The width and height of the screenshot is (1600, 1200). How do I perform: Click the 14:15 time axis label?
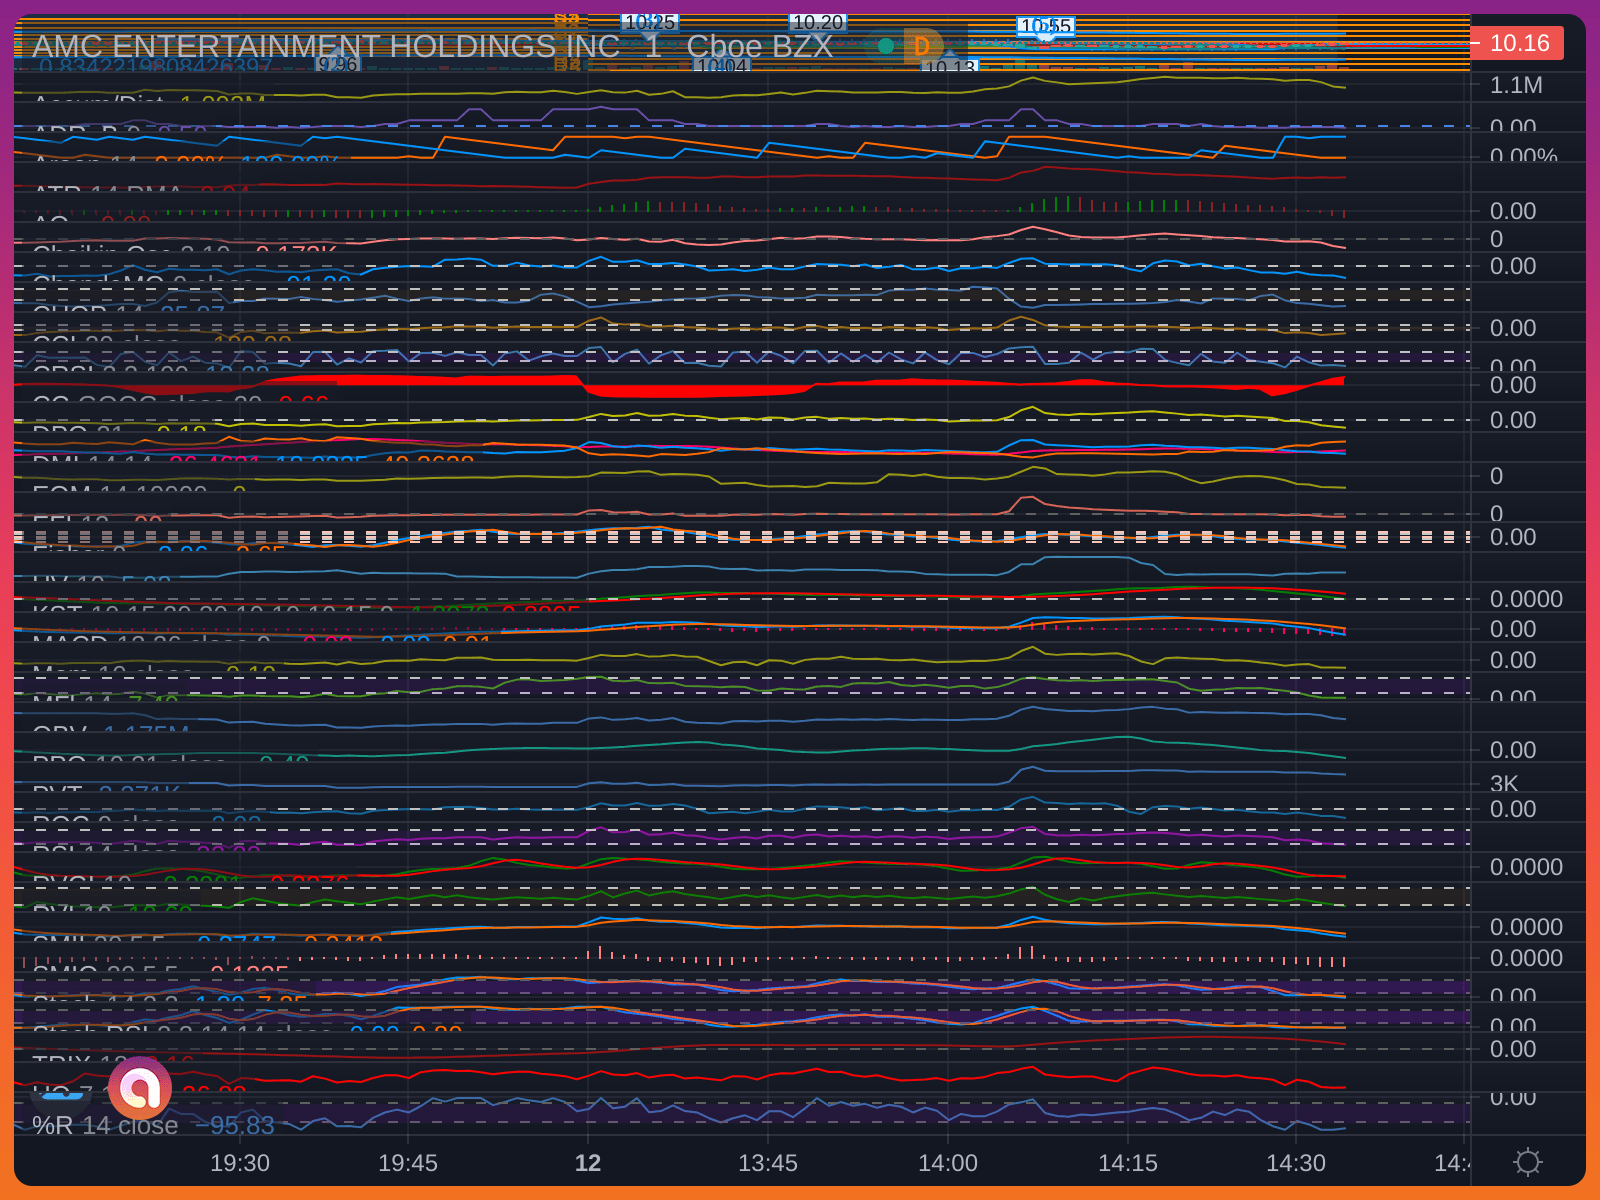point(1128,1163)
